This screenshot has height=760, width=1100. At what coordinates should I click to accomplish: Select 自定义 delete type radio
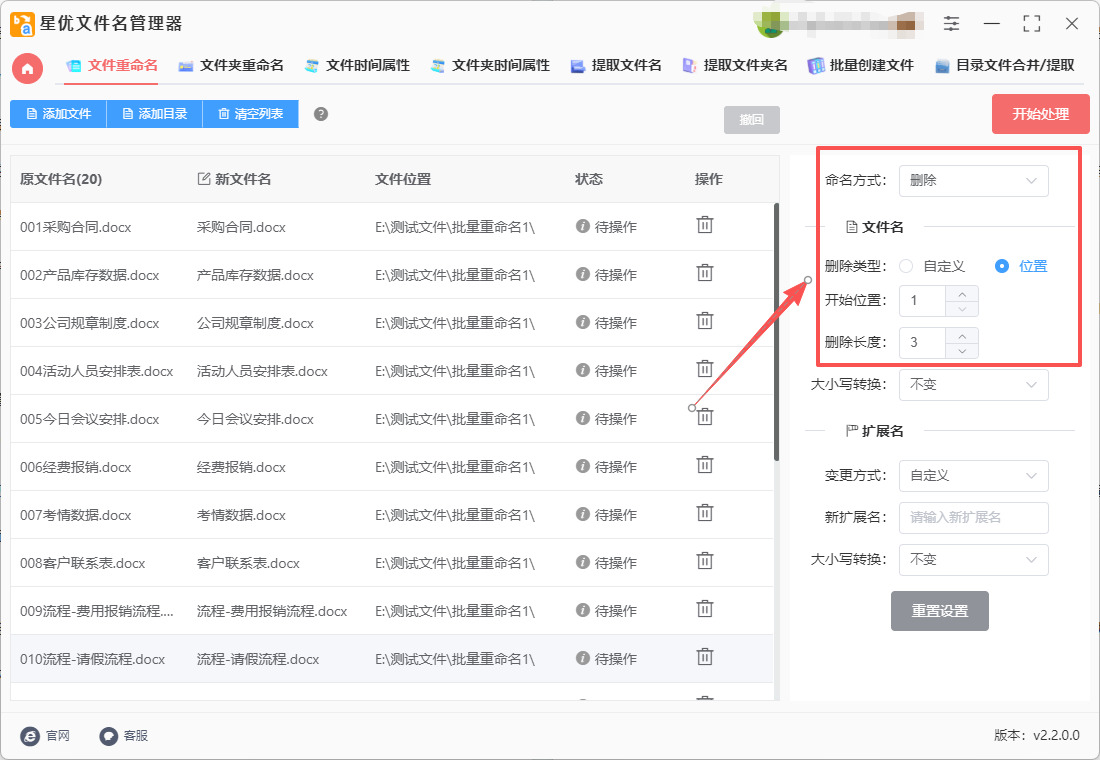906,266
